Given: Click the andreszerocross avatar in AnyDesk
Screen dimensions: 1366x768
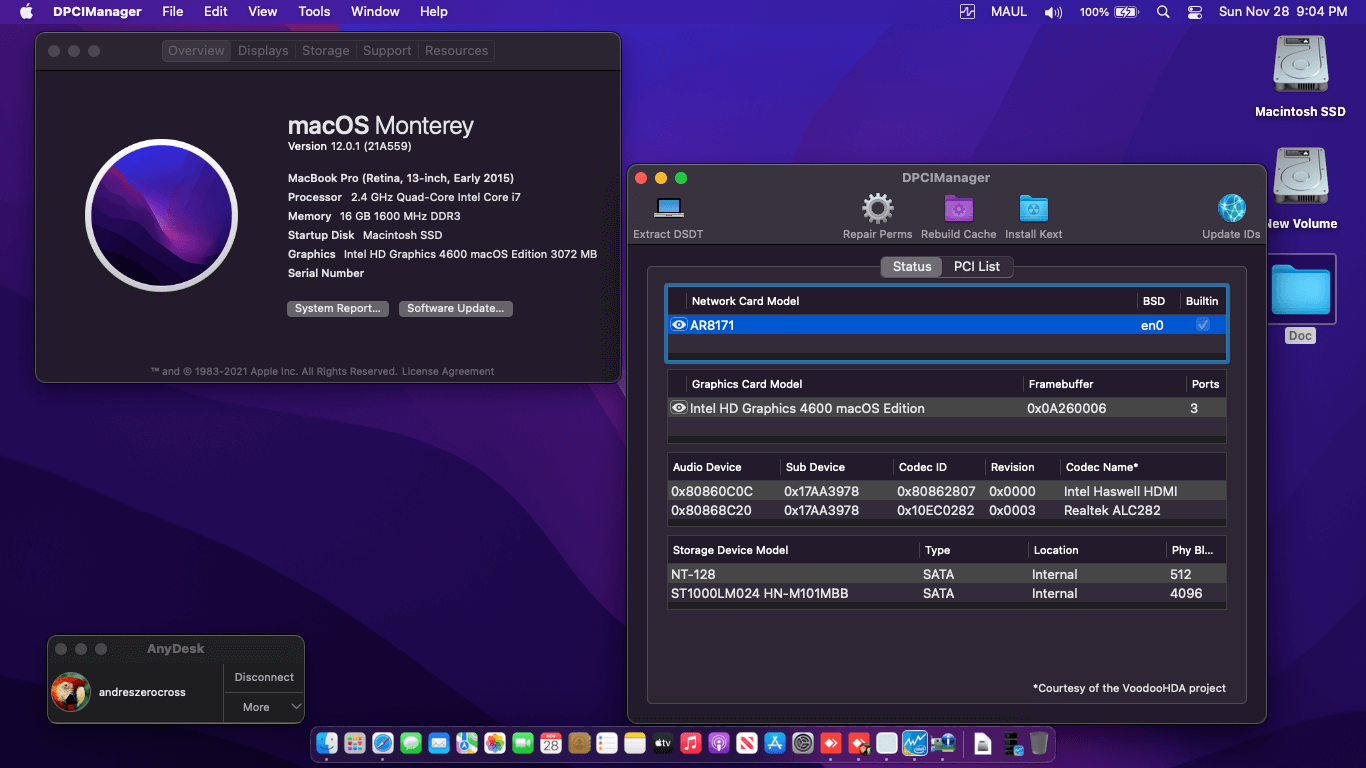Looking at the screenshot, I should (71, 692).
